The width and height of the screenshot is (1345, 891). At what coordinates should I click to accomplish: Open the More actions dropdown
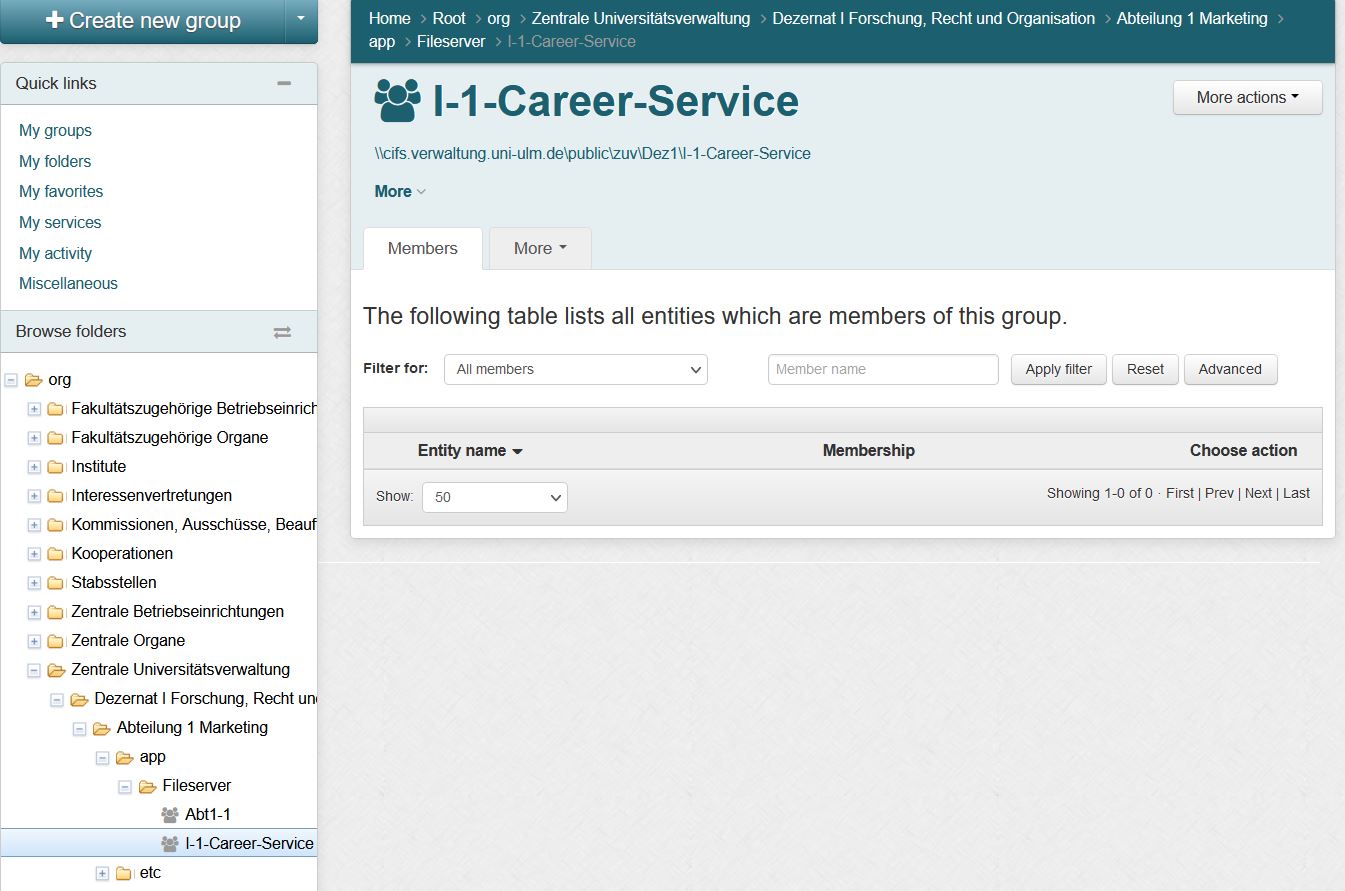pos(1247,98)
